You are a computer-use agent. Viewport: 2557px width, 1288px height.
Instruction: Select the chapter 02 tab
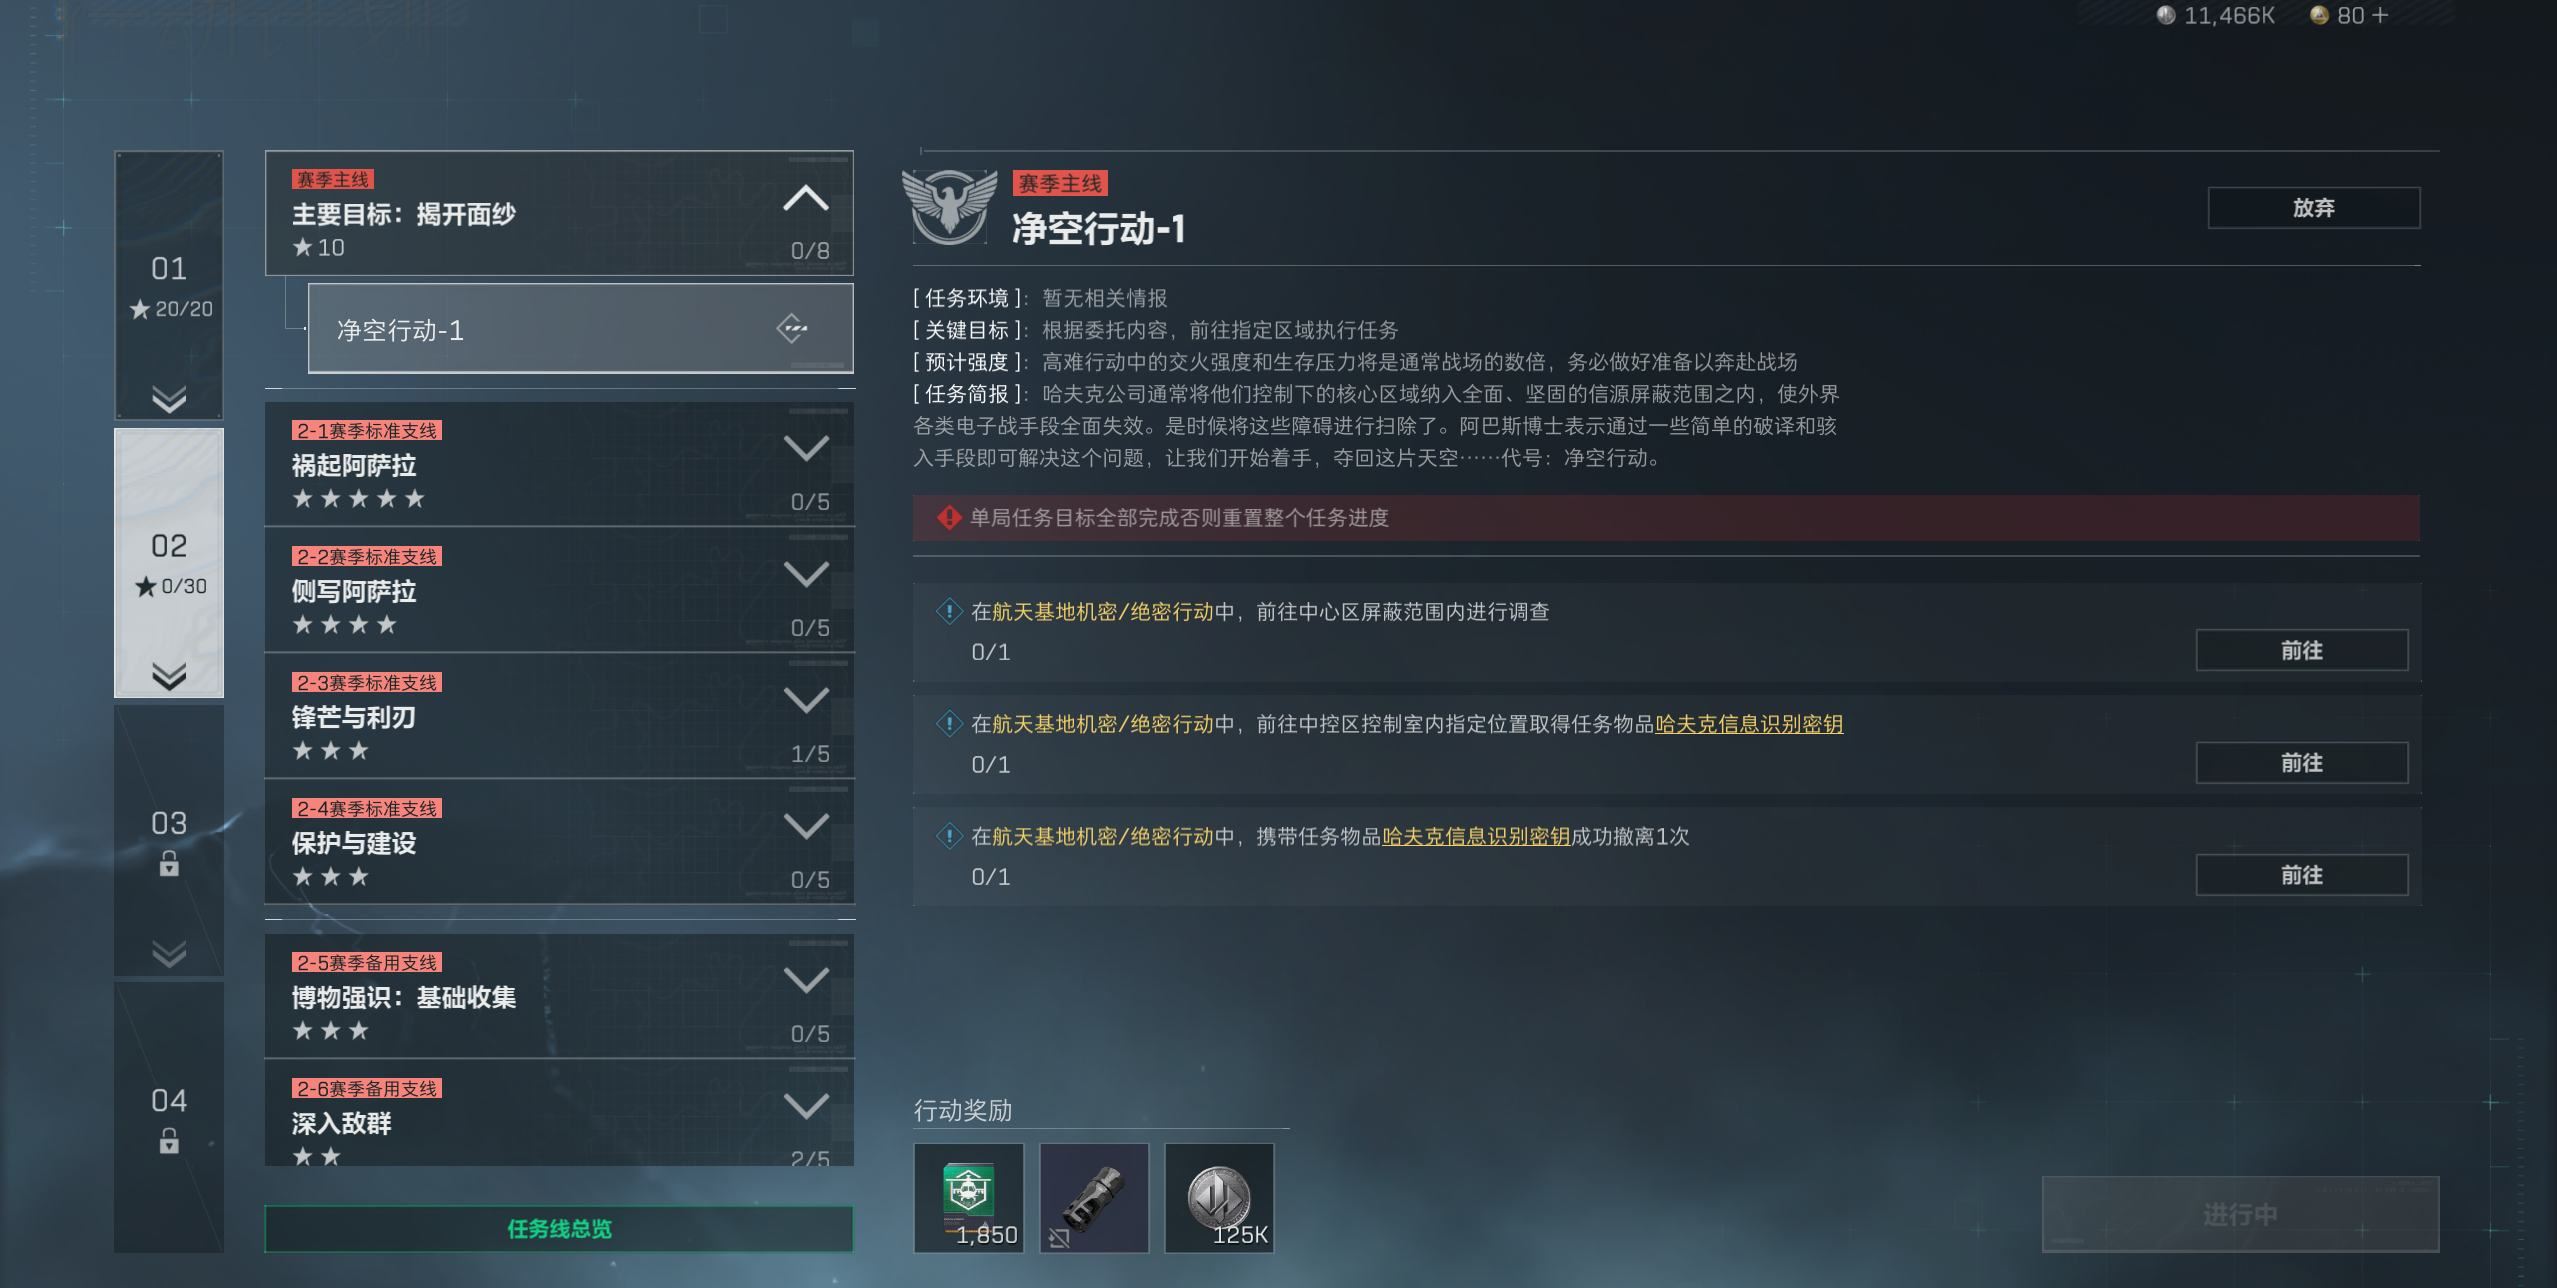click(x=169, y=563)
